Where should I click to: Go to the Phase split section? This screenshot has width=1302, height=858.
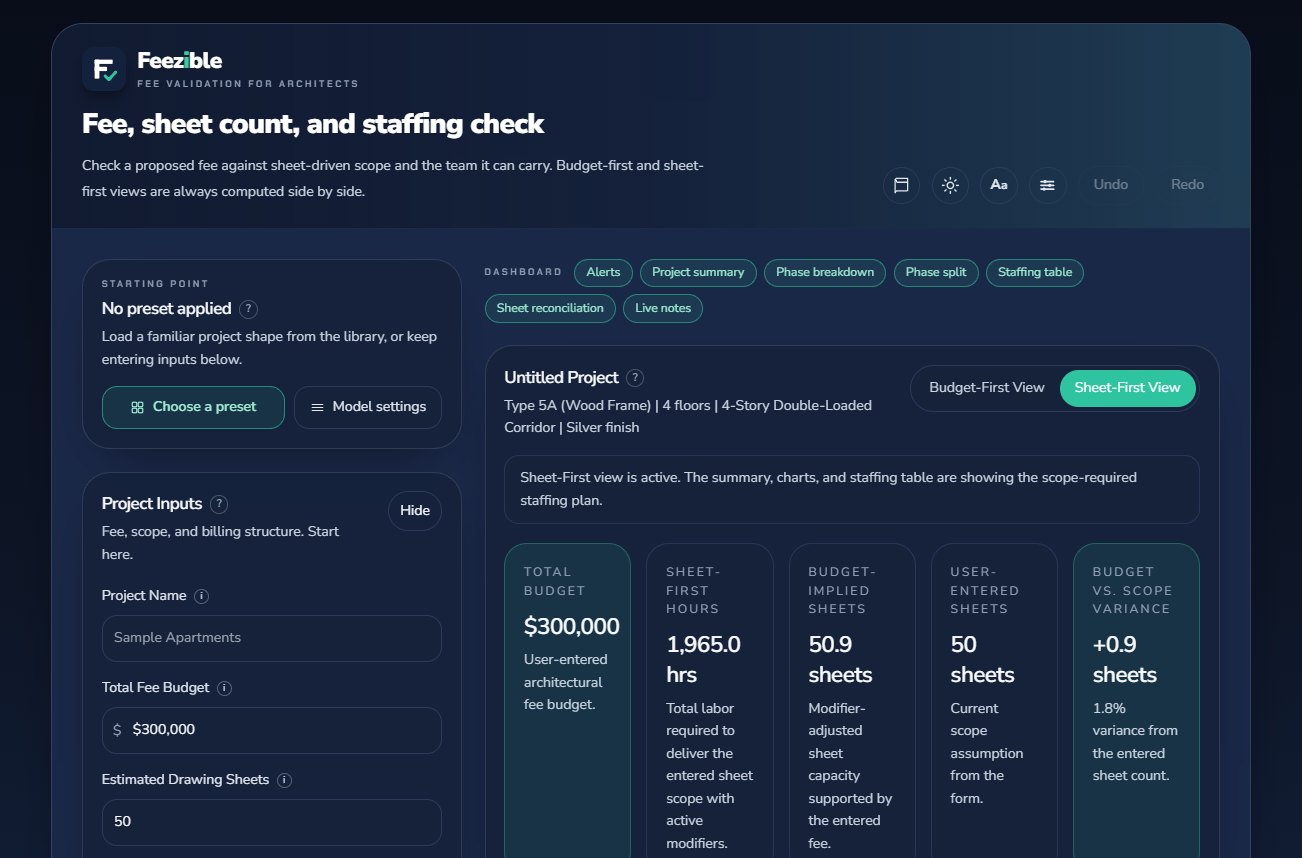936,272
